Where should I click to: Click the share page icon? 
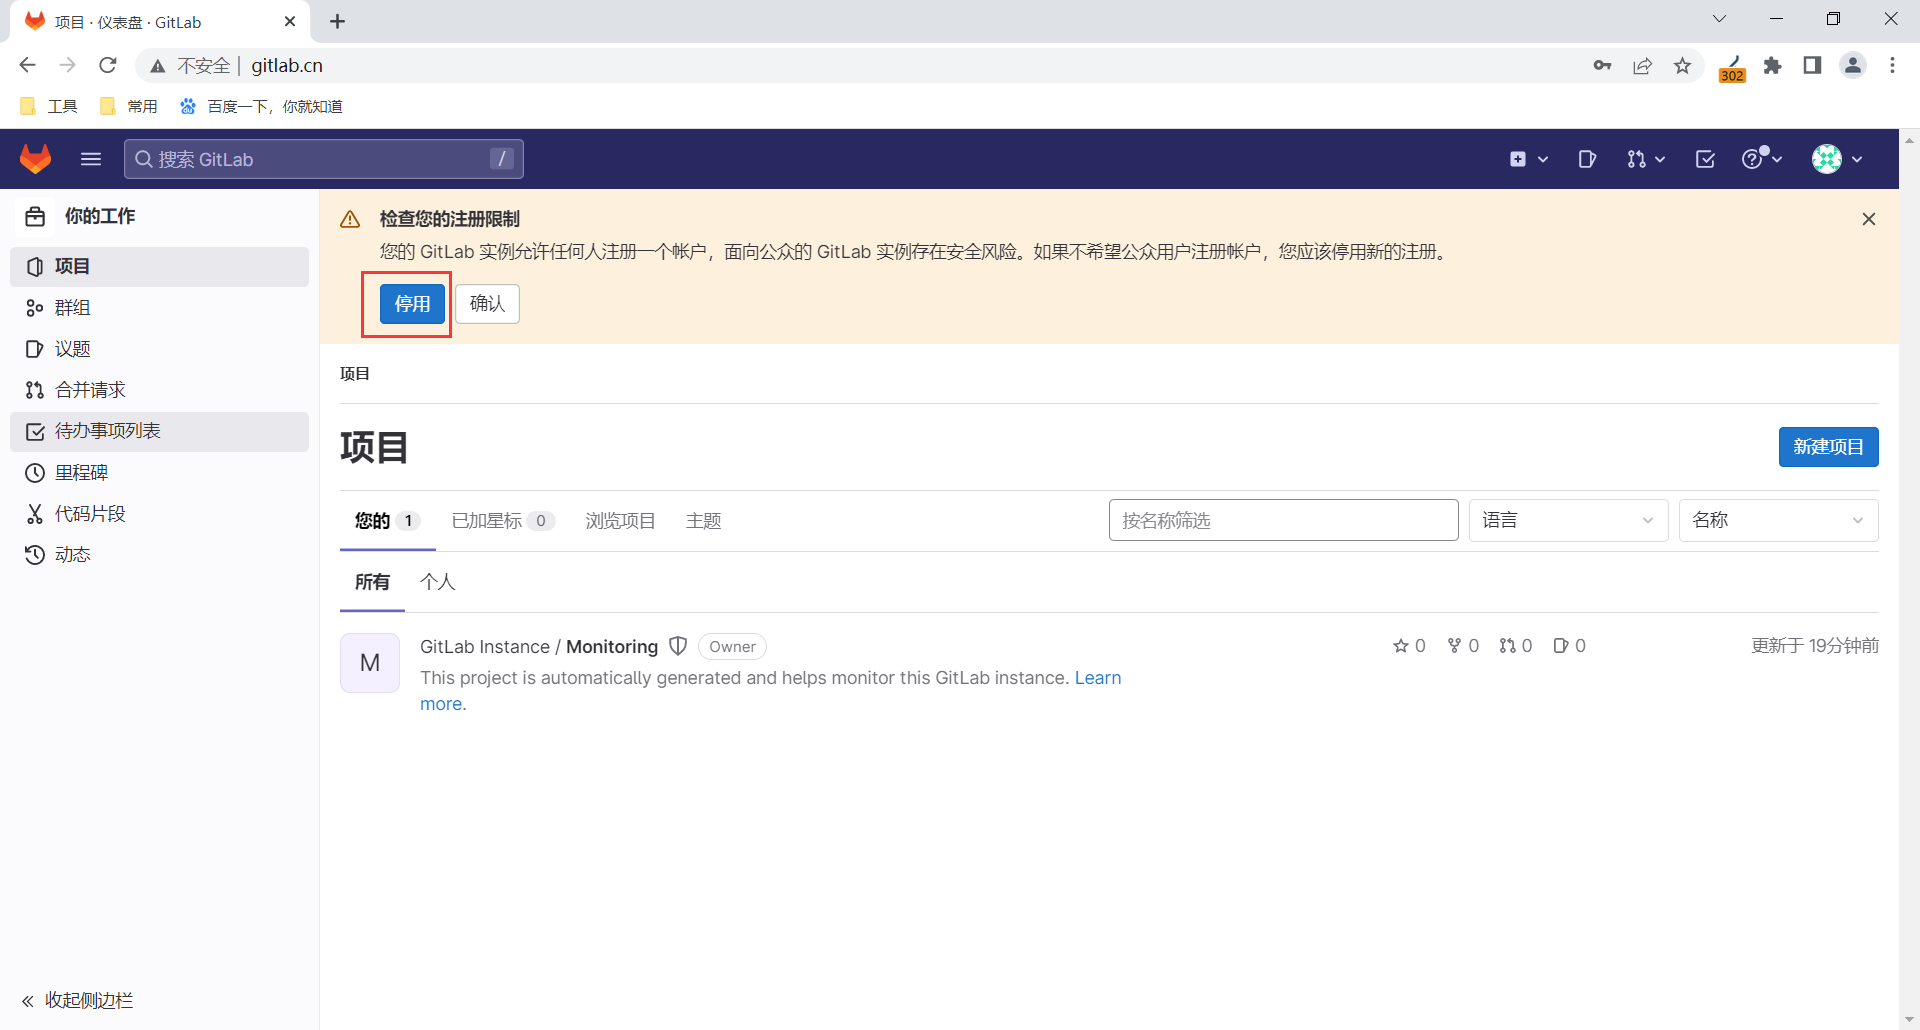(x=1643, y=65)
